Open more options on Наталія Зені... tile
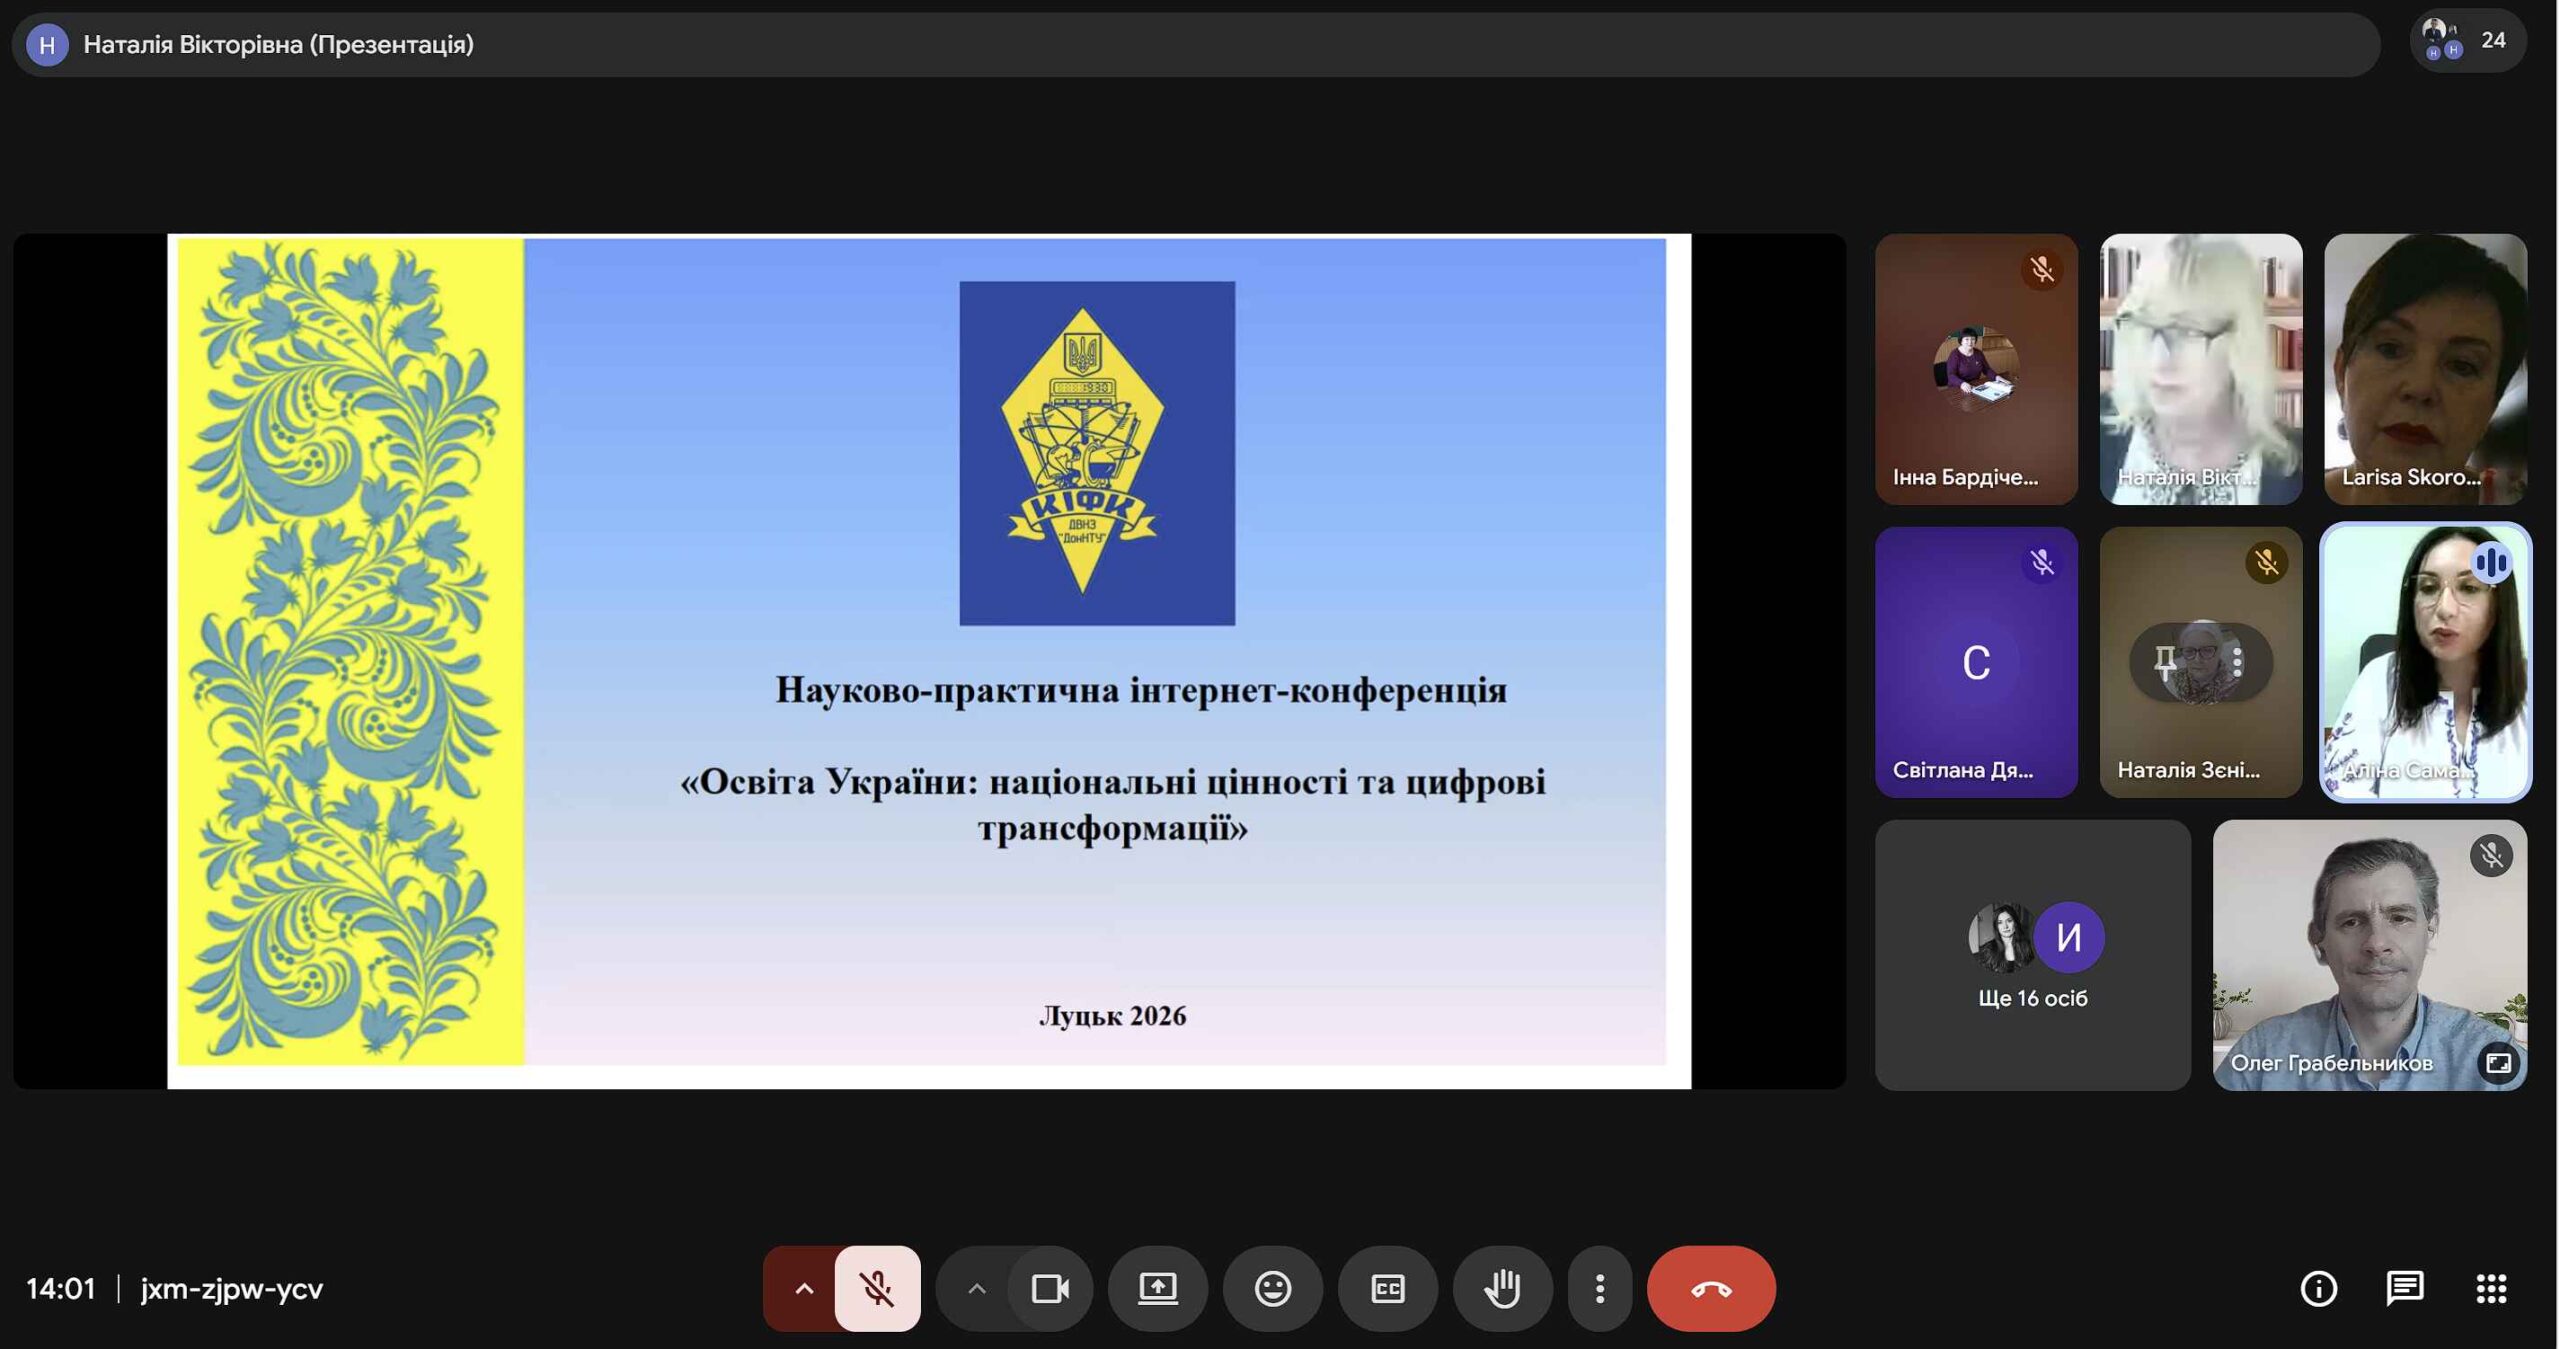2560x1349 pixels. click(2237, 662)
